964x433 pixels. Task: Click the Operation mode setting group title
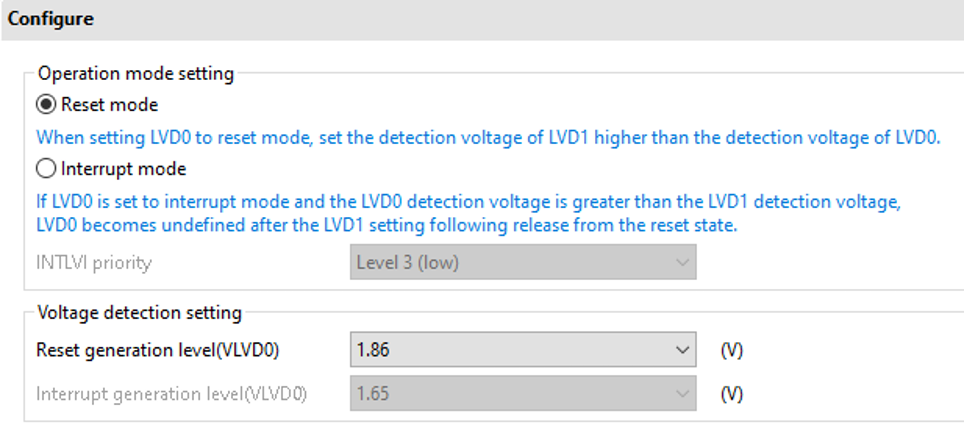(x=136, y=74)
